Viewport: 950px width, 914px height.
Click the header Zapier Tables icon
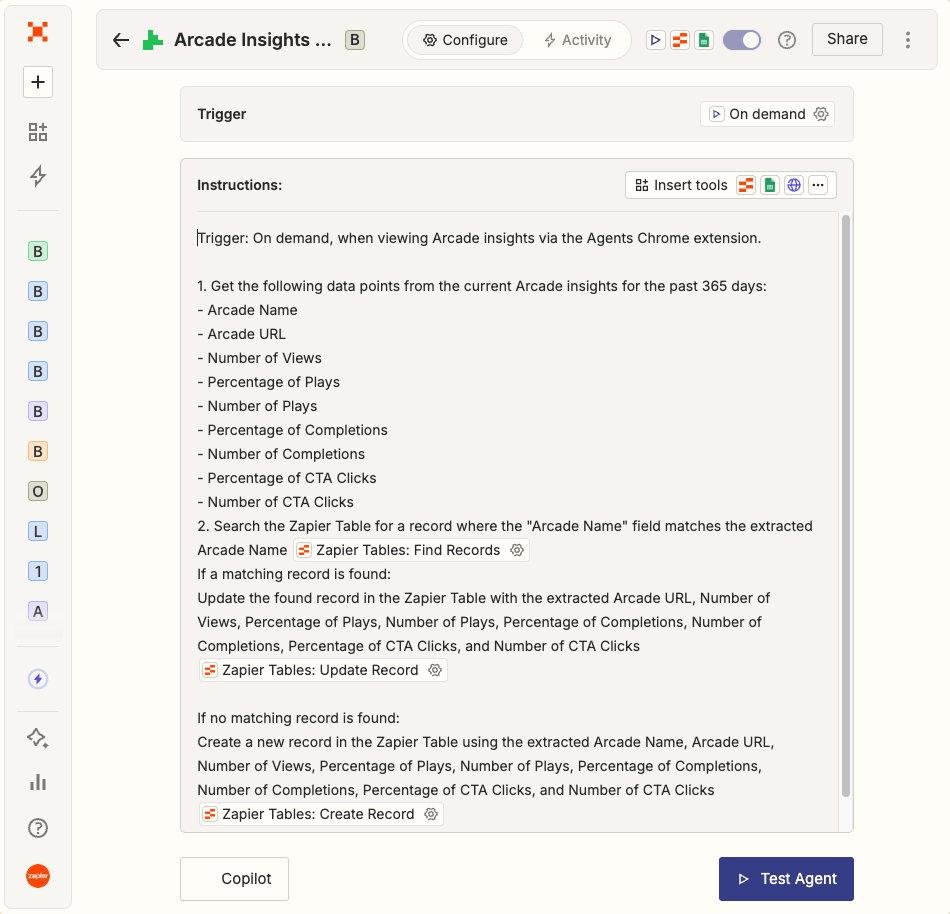680,40
